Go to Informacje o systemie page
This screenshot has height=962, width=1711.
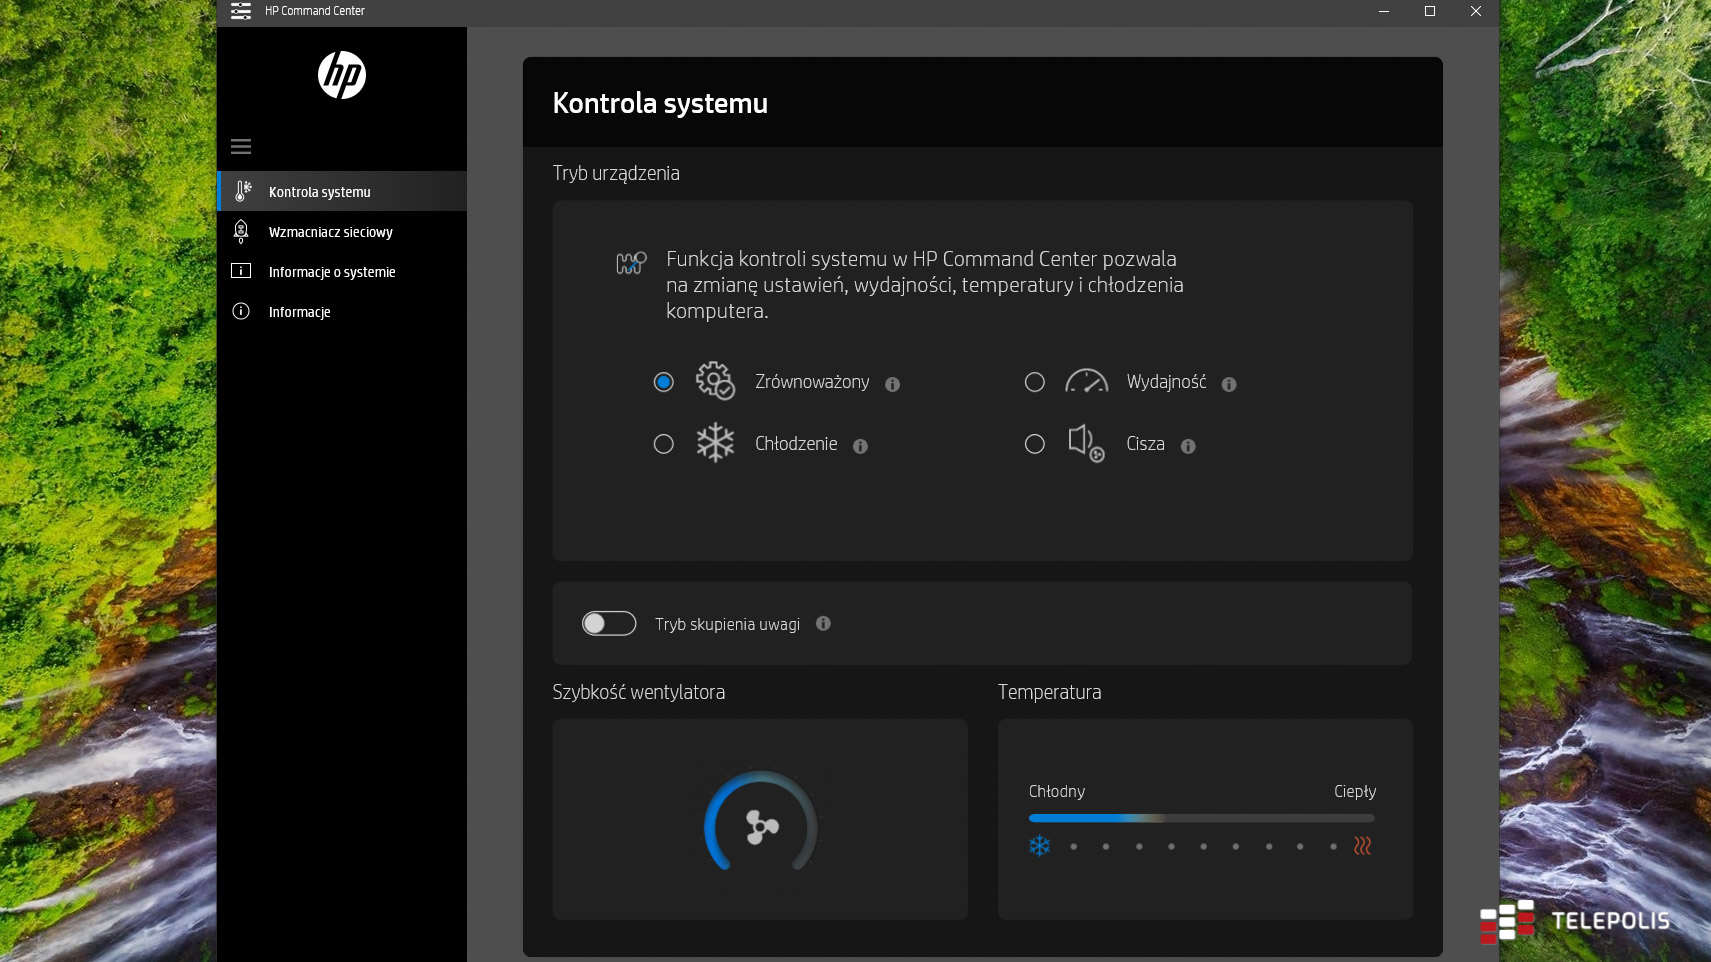tap(331, 272)
